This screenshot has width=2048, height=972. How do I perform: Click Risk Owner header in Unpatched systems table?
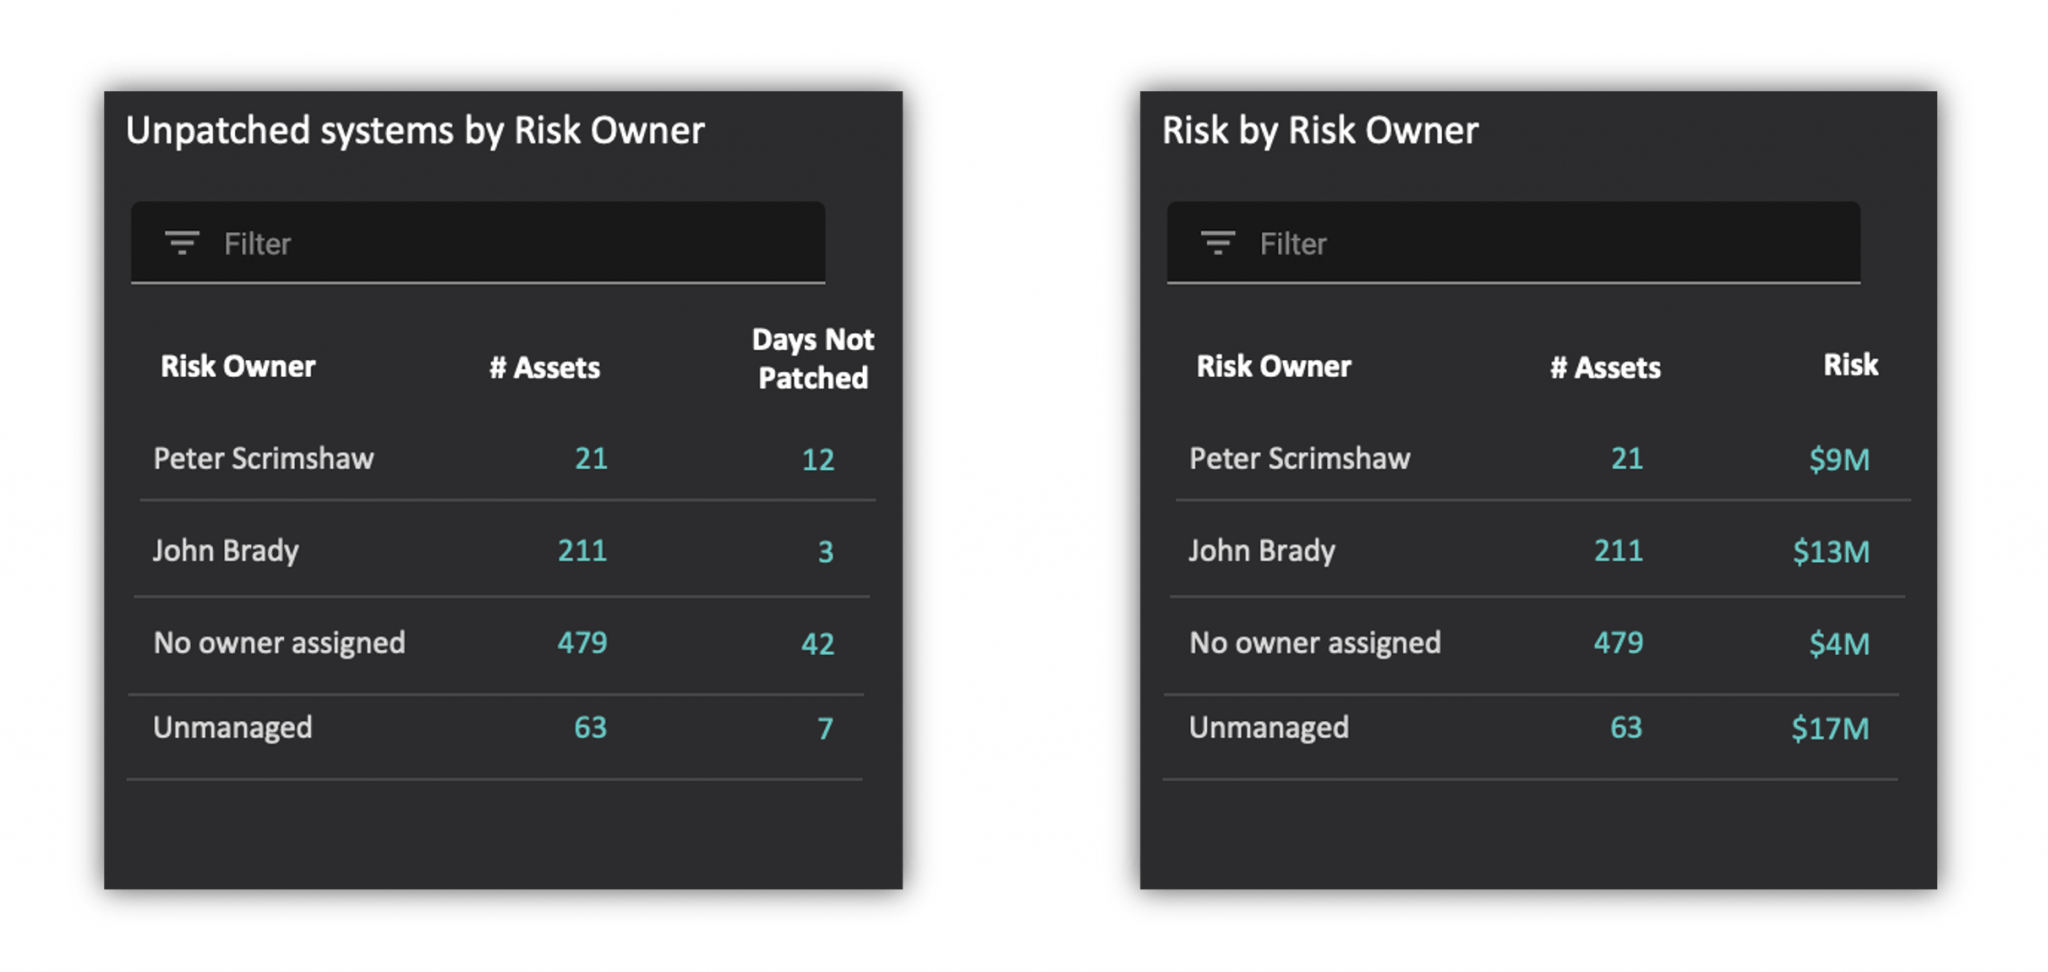point(238,366)
